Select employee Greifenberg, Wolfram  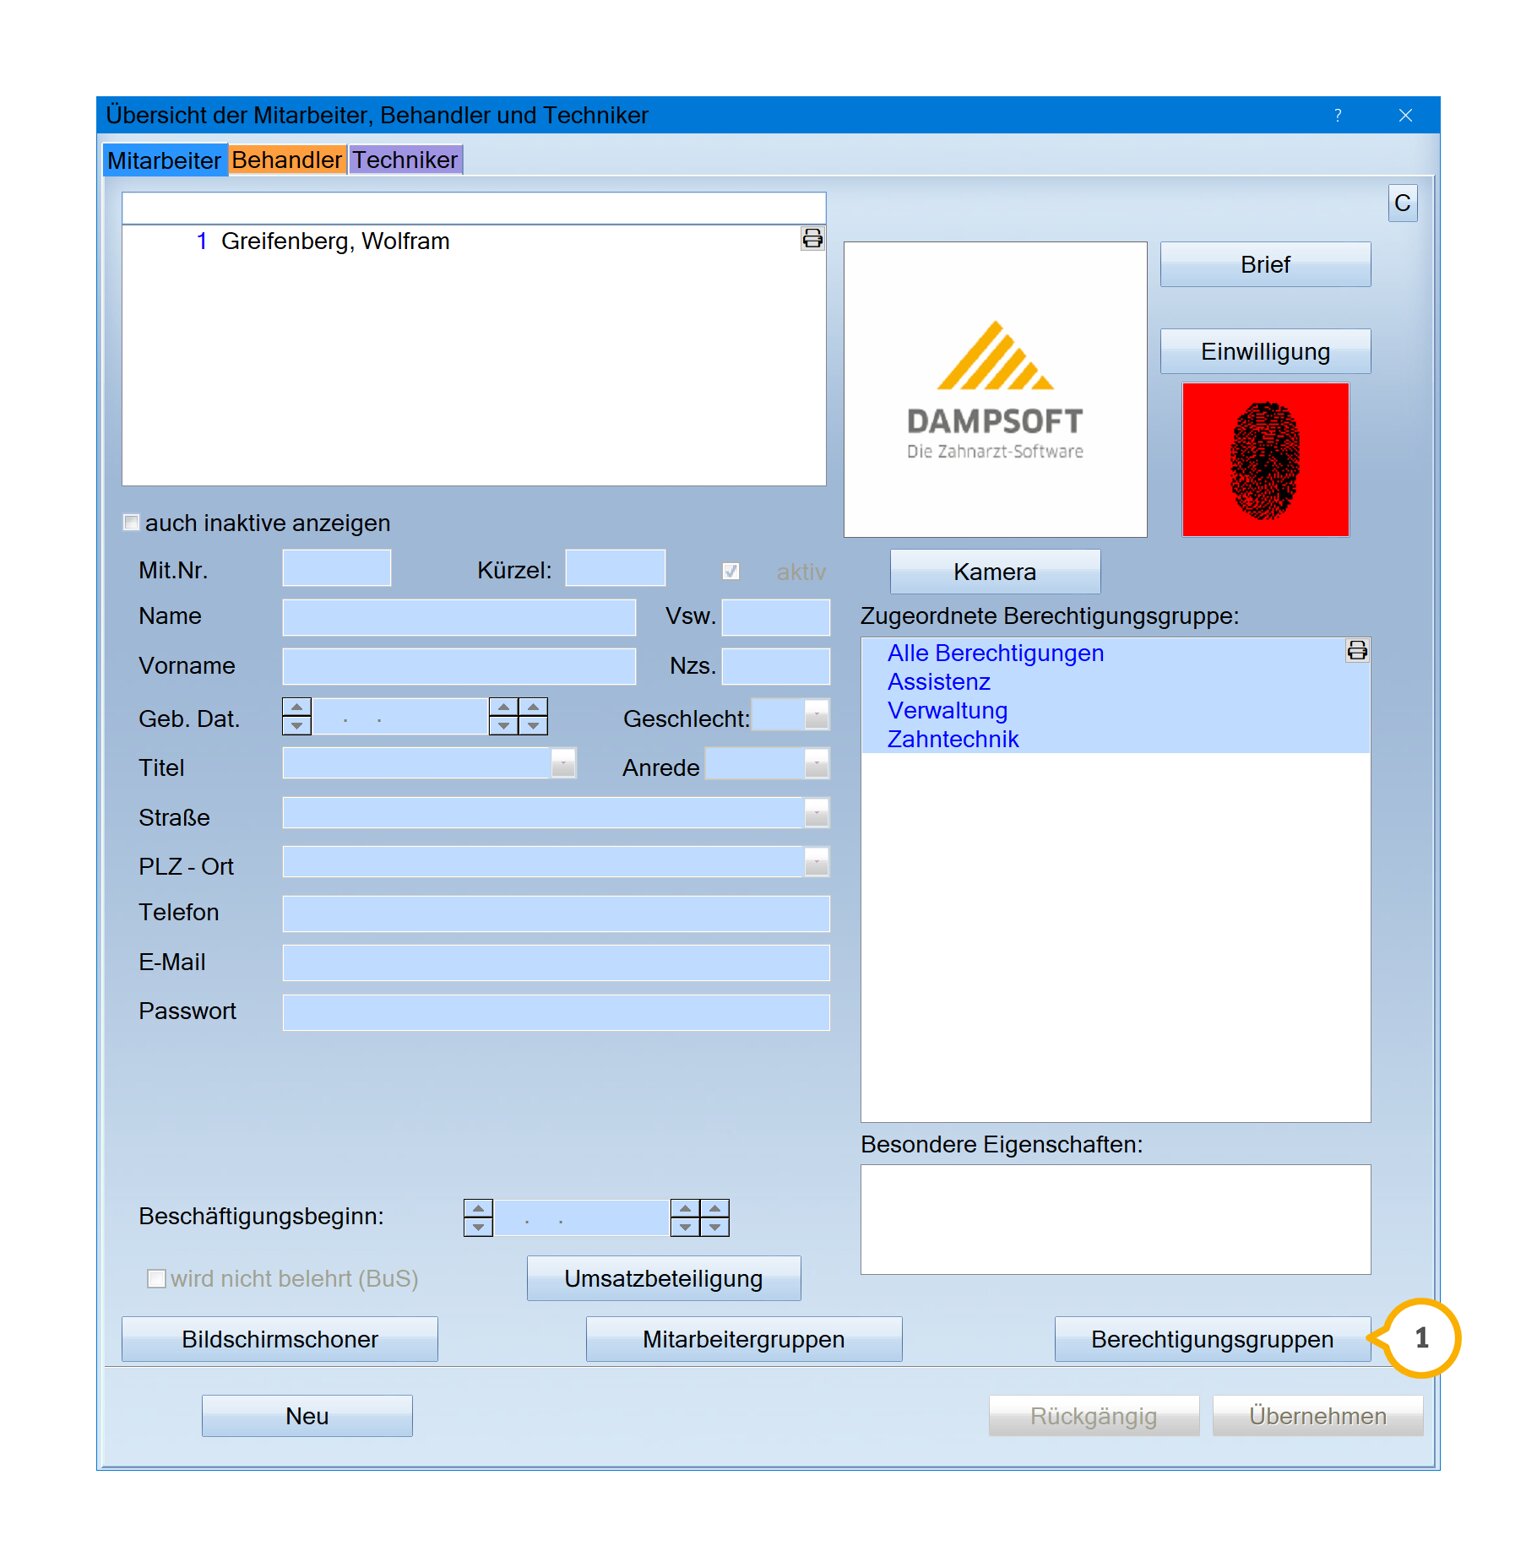click(335, 241)
